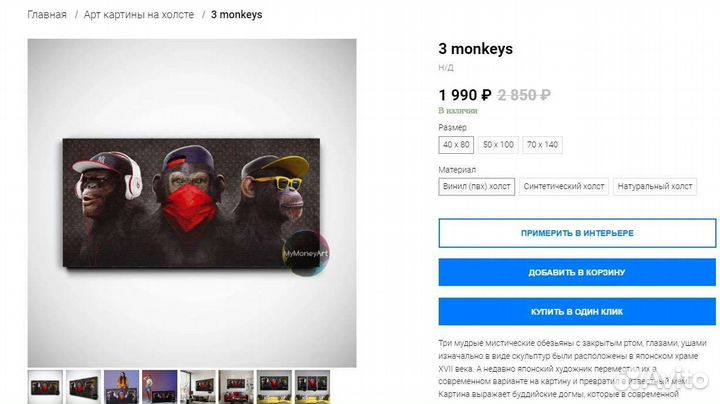Screen dimensions: 720x404
Task: View sixth thumbnail with red sofa
Action: point(236,387)
